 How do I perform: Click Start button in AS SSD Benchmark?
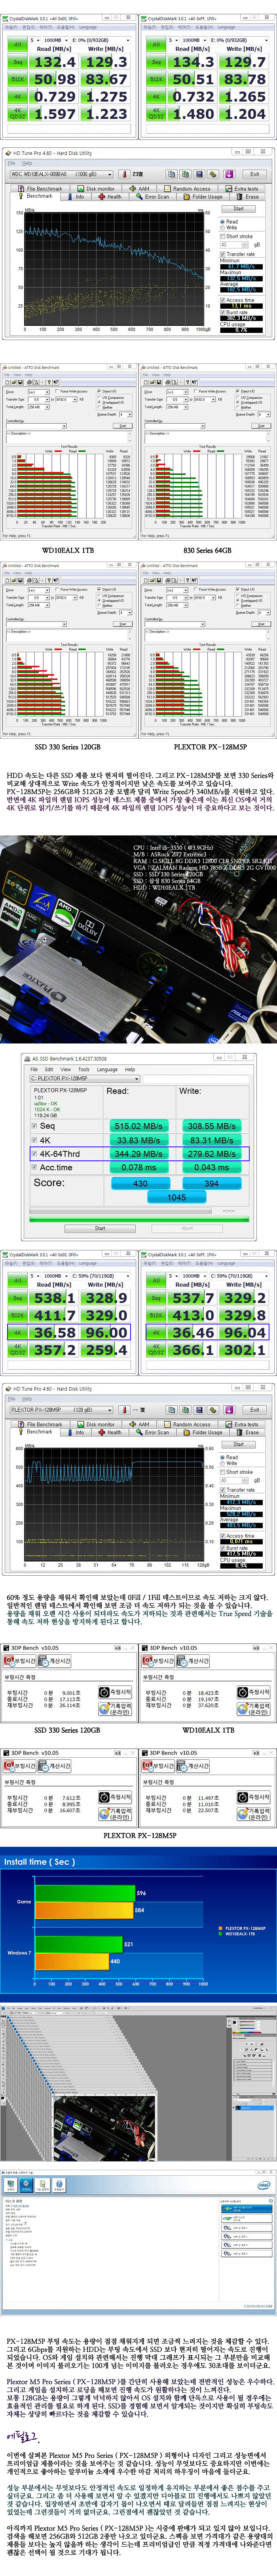(x=100, y=1228)
